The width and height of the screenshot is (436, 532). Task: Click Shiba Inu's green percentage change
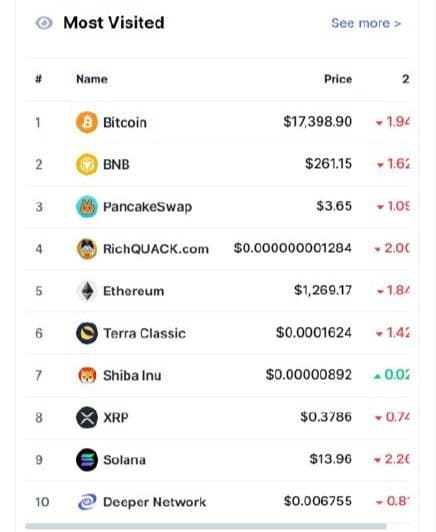[x=392, y=375]
